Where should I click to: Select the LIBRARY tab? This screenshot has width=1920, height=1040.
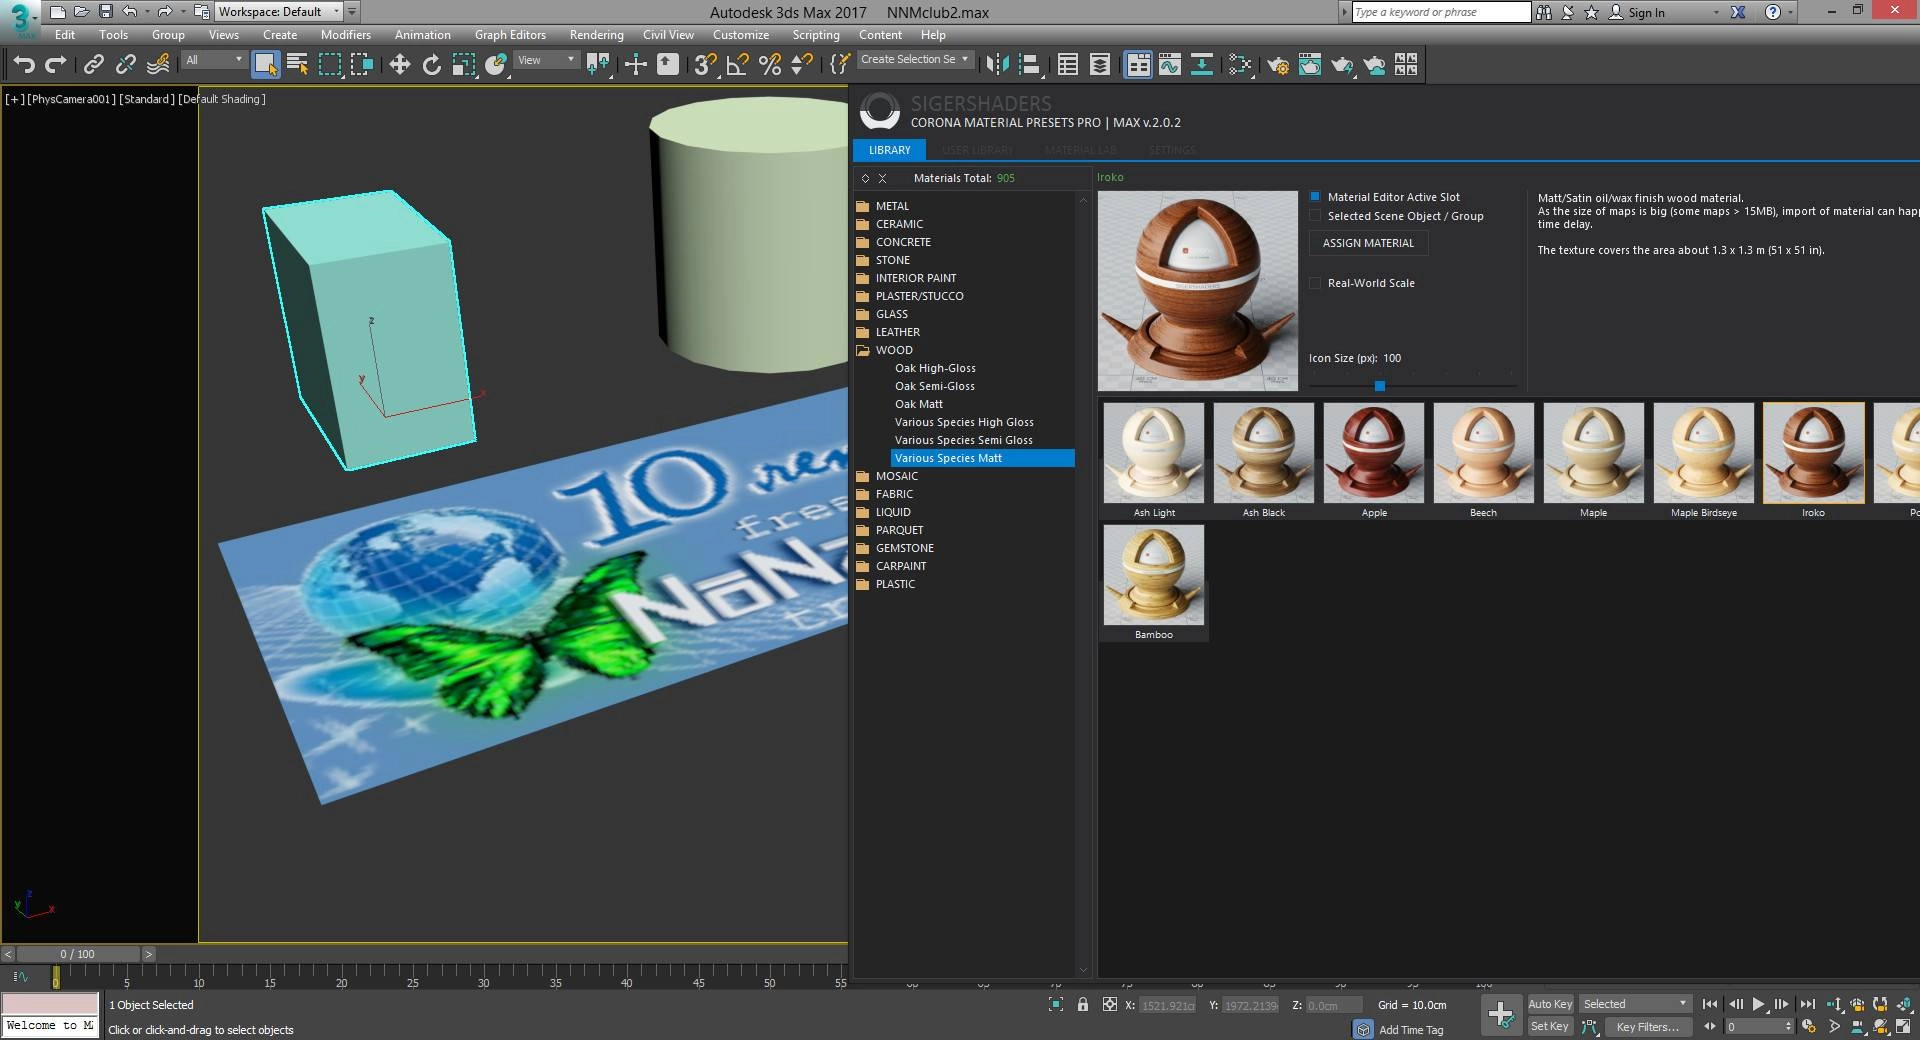point(890,150)
